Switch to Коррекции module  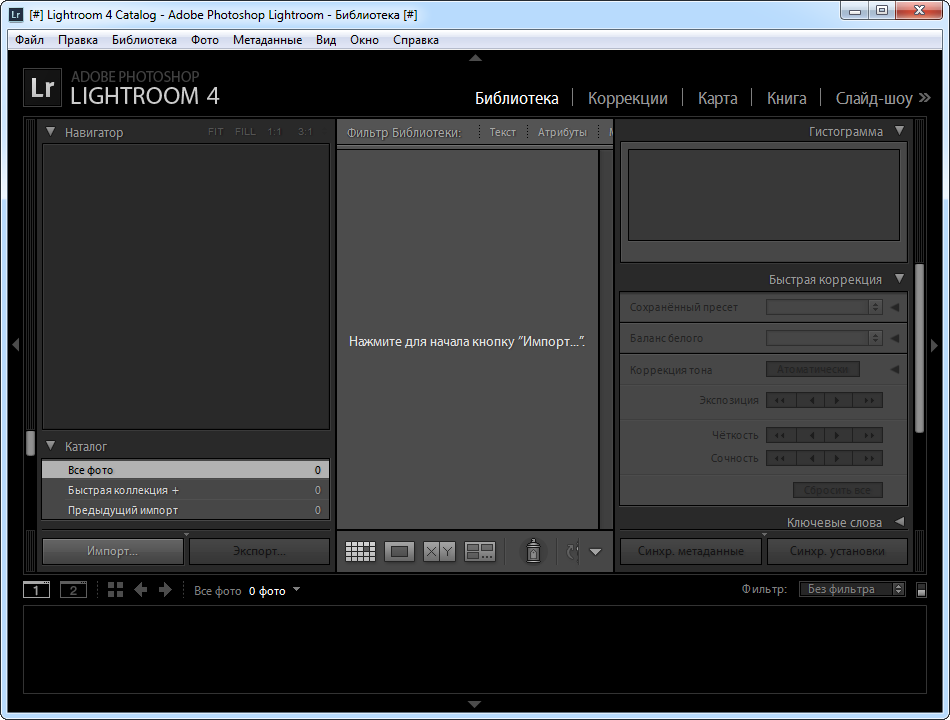pos(628,98)
